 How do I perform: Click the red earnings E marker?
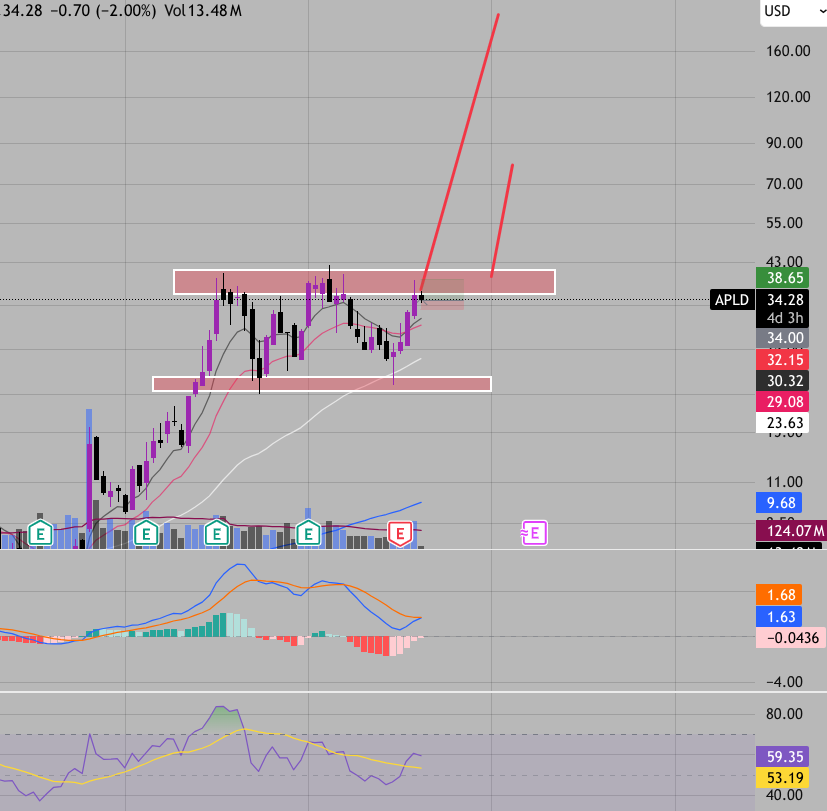click(x=400, y=534)
